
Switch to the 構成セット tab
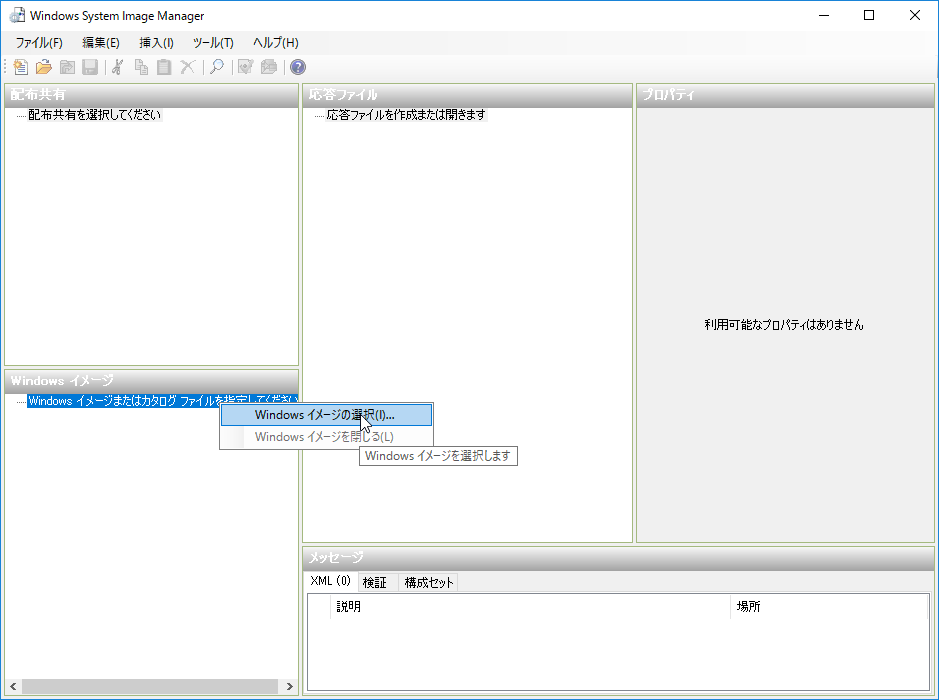click(x=429, y=583)
